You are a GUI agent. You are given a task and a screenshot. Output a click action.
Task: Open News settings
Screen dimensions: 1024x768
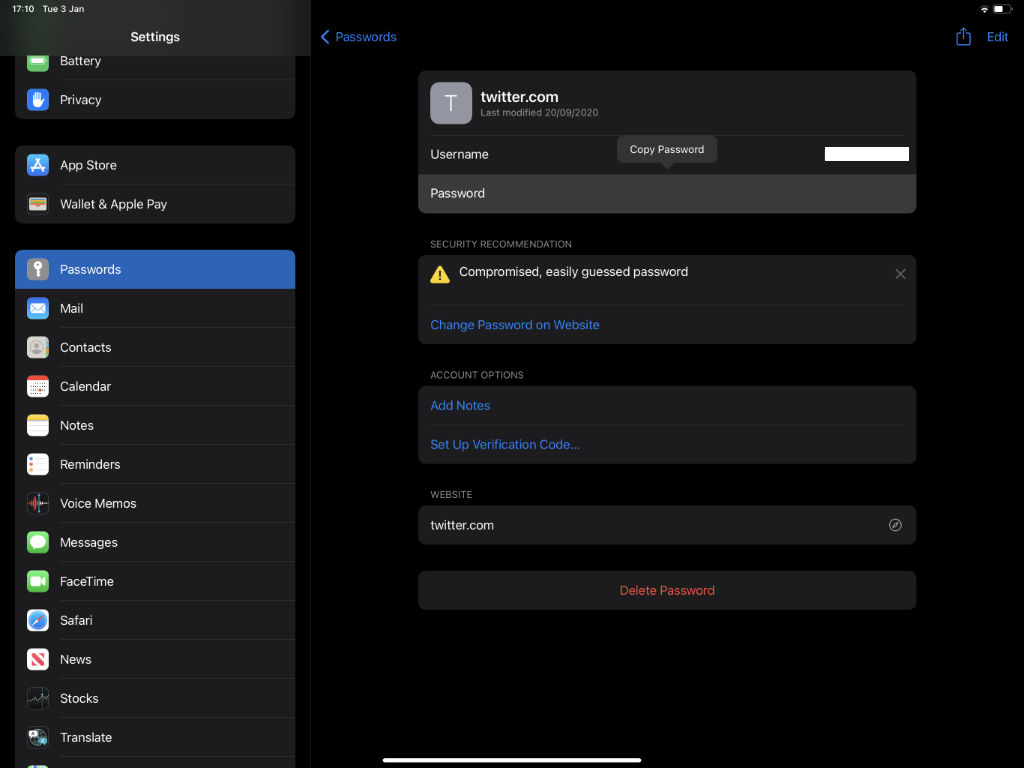[155, 660]
